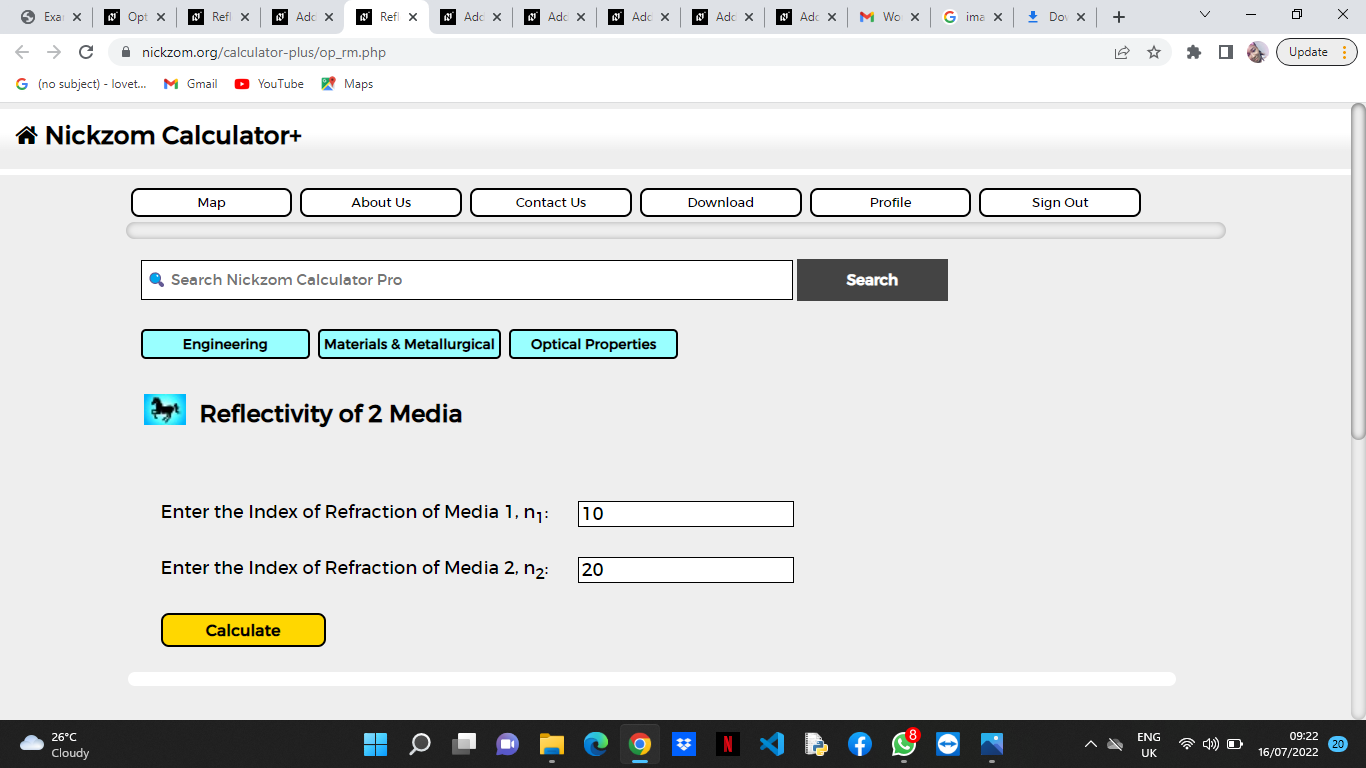1366x768 pixels.
Task: Open the Map menu button
Action: pyautogui.click(x=211, y=202)
